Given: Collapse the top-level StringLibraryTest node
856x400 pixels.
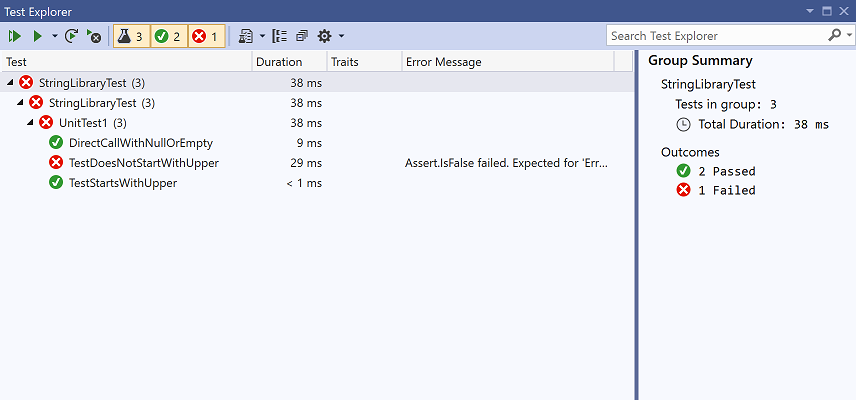Looking at the screenshot, I should [x=10, y=82].
